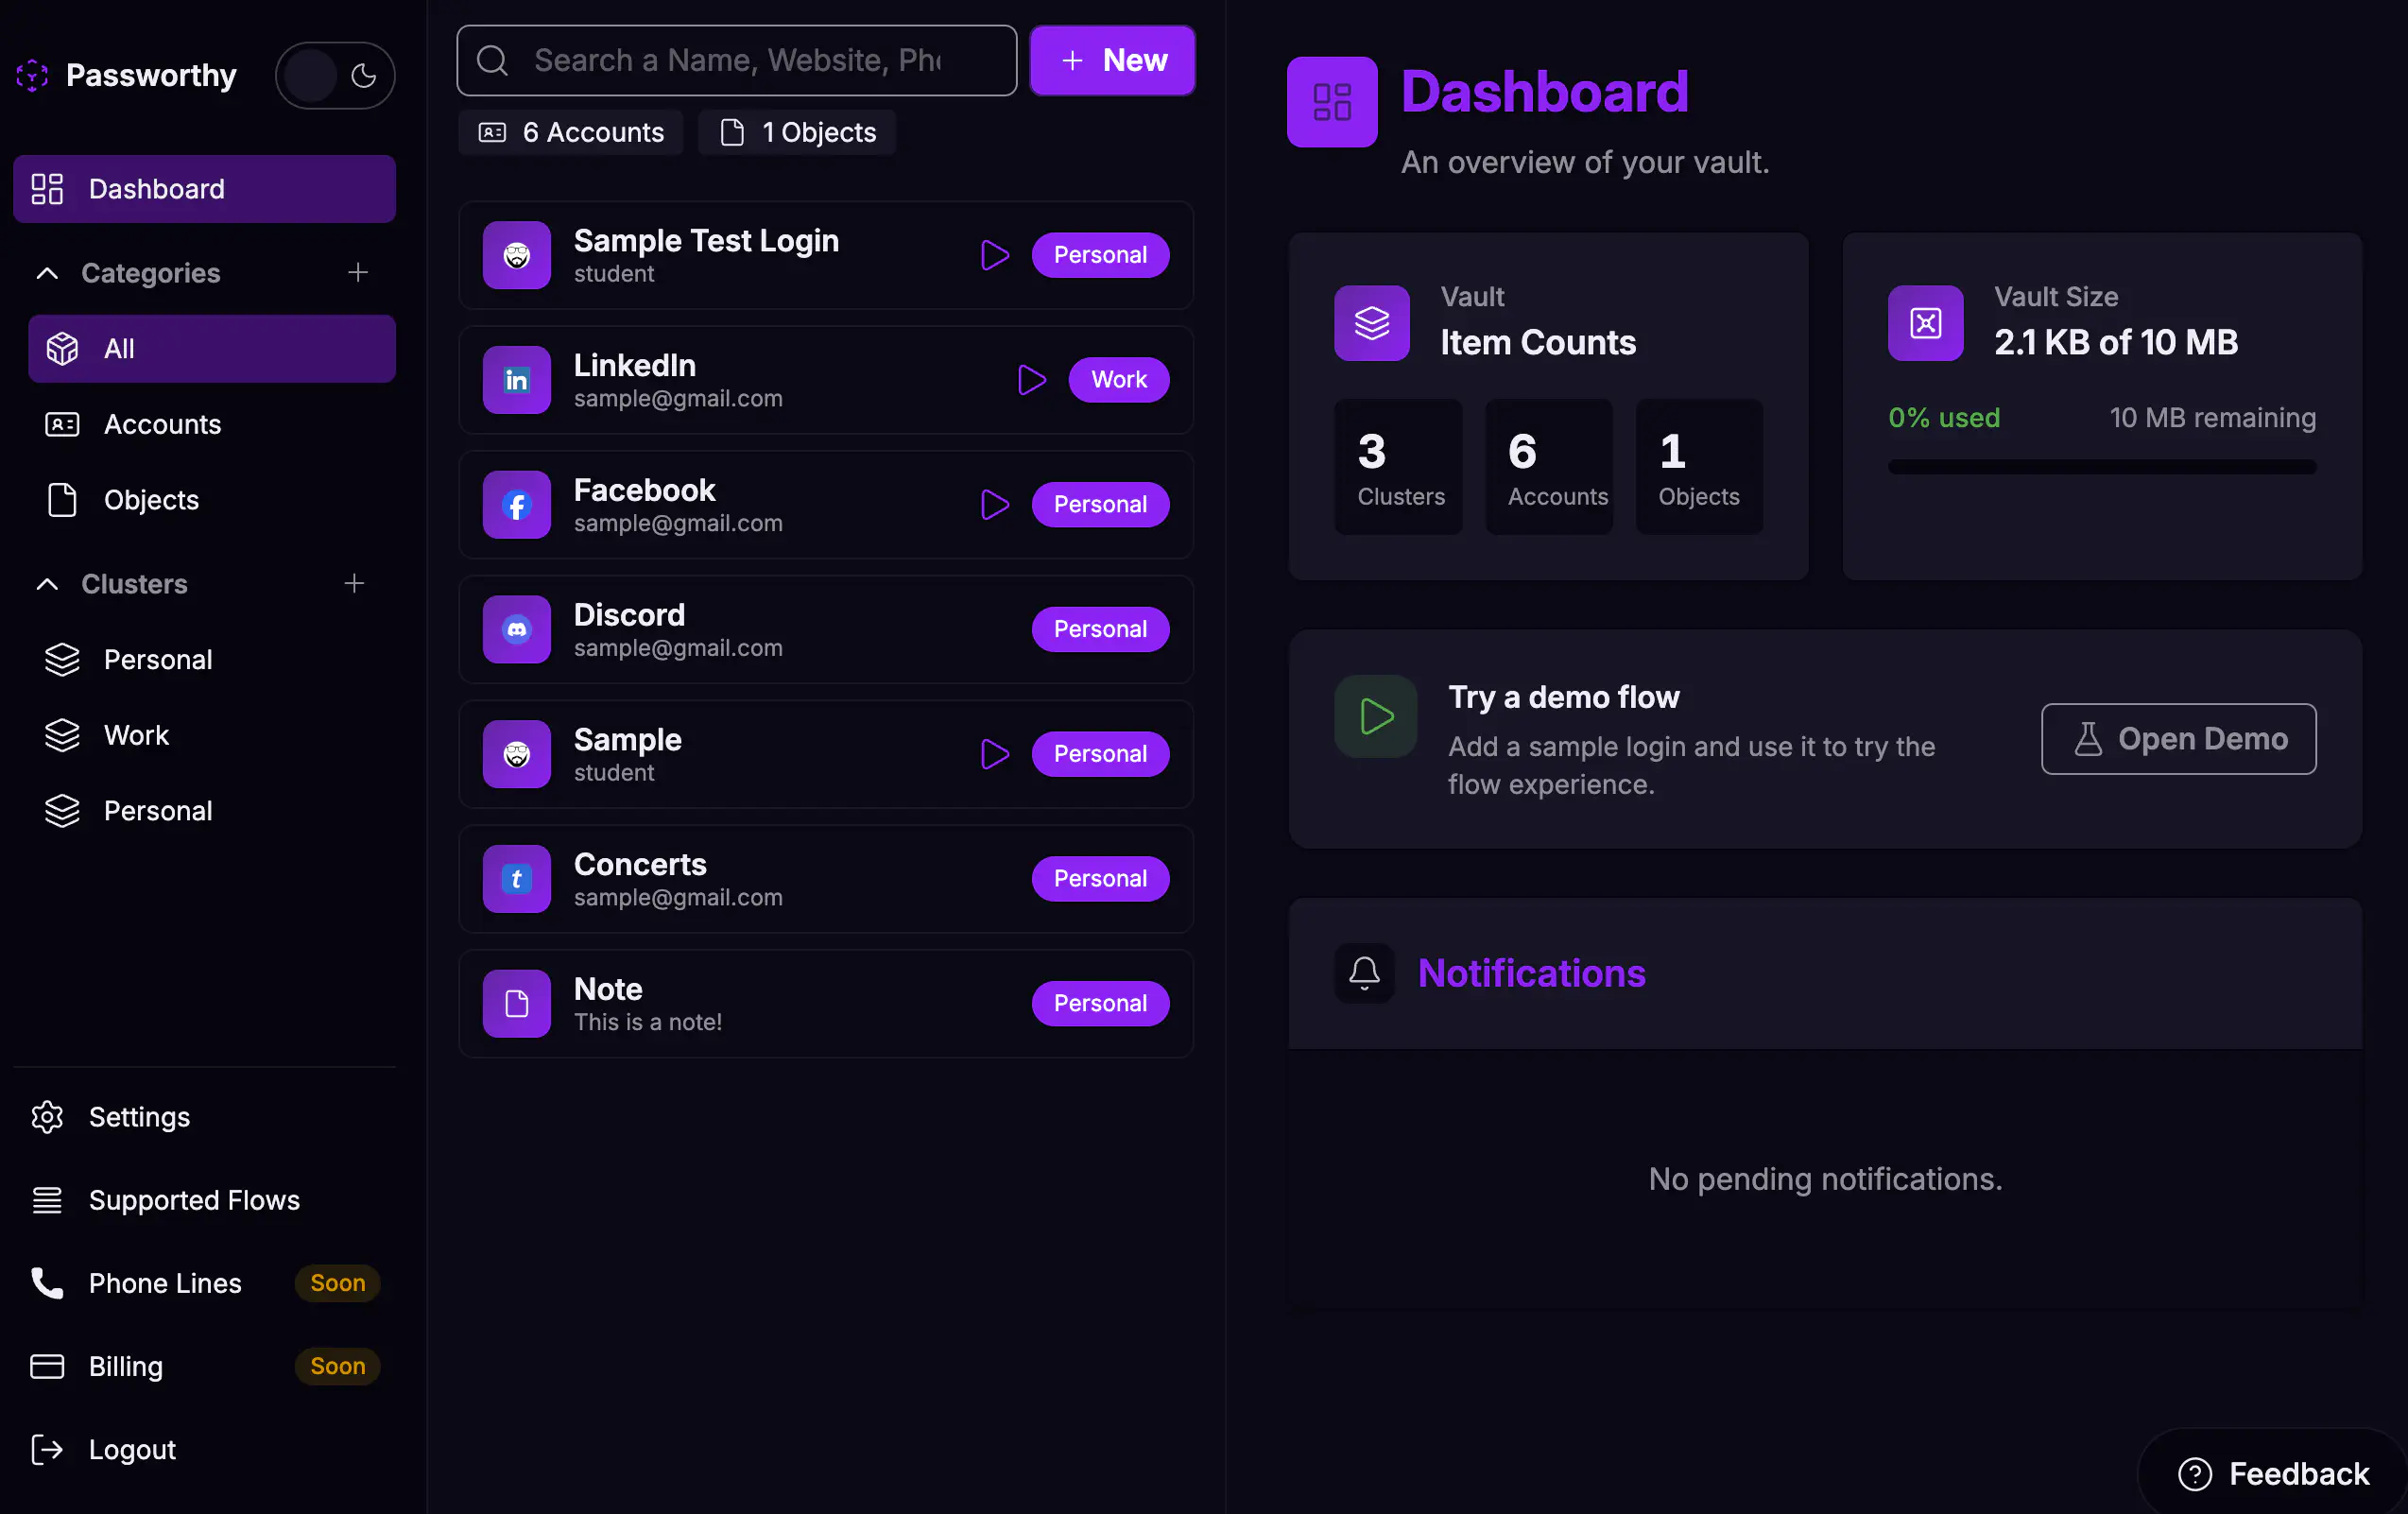
Task: Open the Concerts entry title
Action: click(x=640, y=864)
